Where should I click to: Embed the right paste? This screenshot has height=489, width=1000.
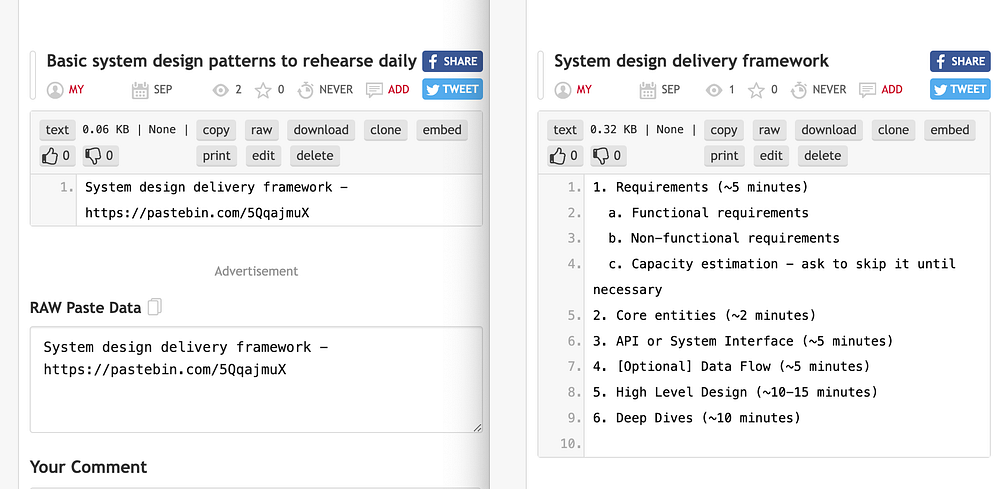click(950, 130)
